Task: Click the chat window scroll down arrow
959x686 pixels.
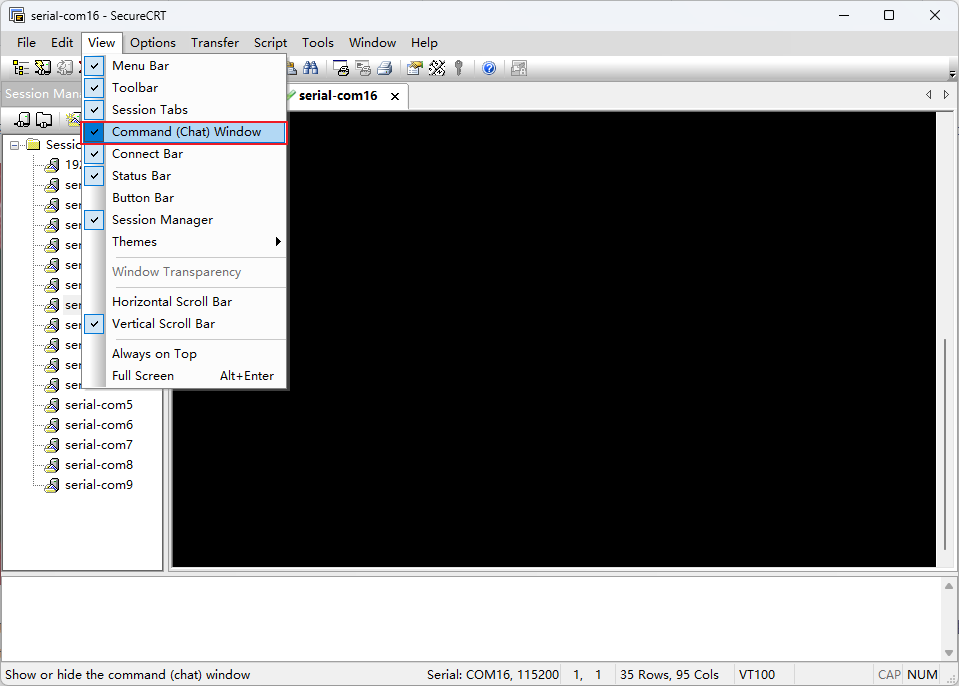Action: click(949, 652)
